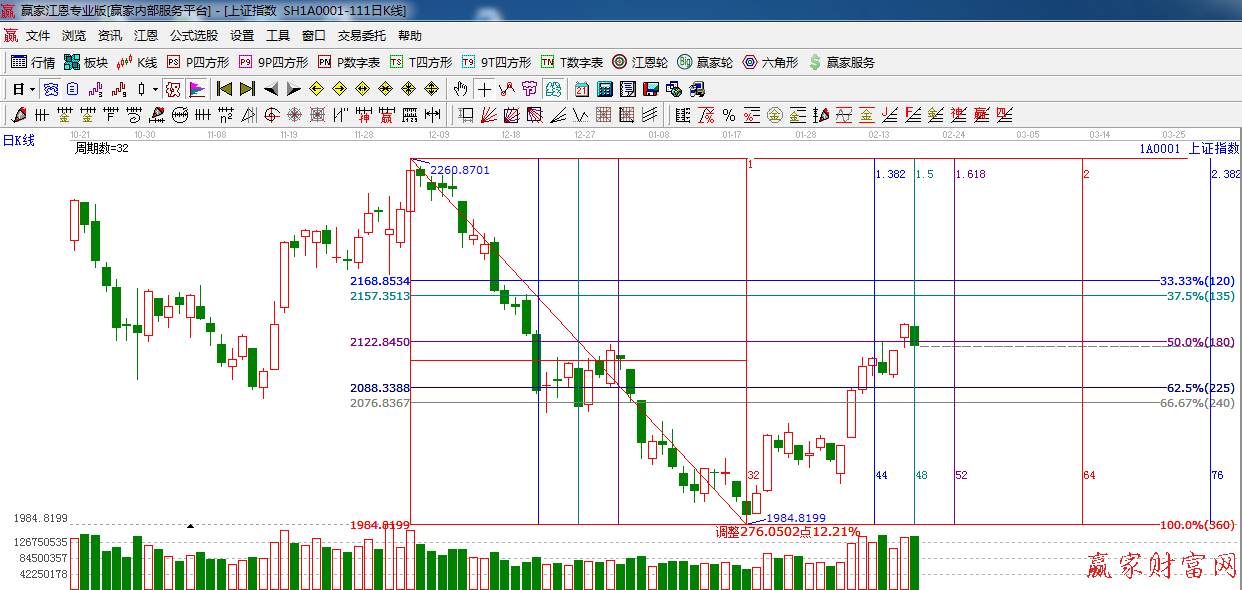Image resolution: width=1242 pixels, height=590 pixels.
Task: Open the 公式选股 menu
Action: [193, 36]
